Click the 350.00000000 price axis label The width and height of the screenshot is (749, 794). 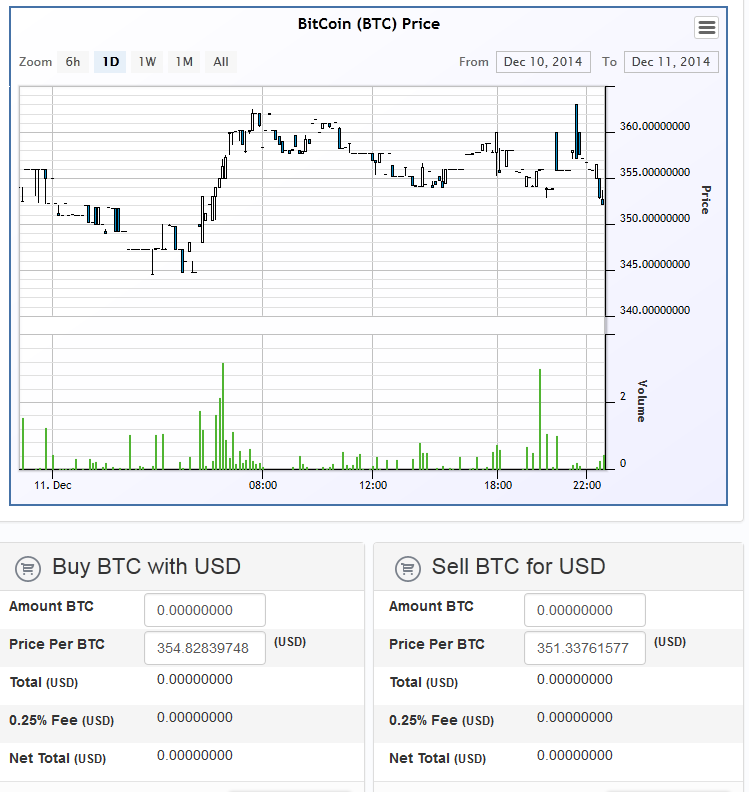click(x=654, y=218)
